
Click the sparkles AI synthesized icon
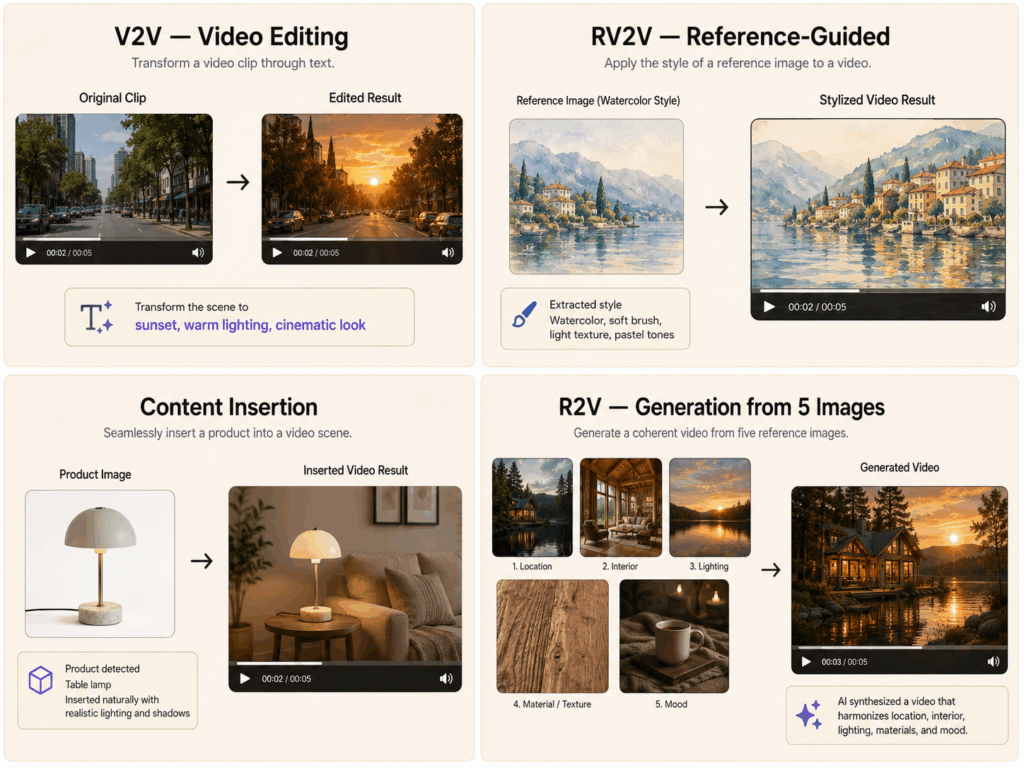coord(808,714)
